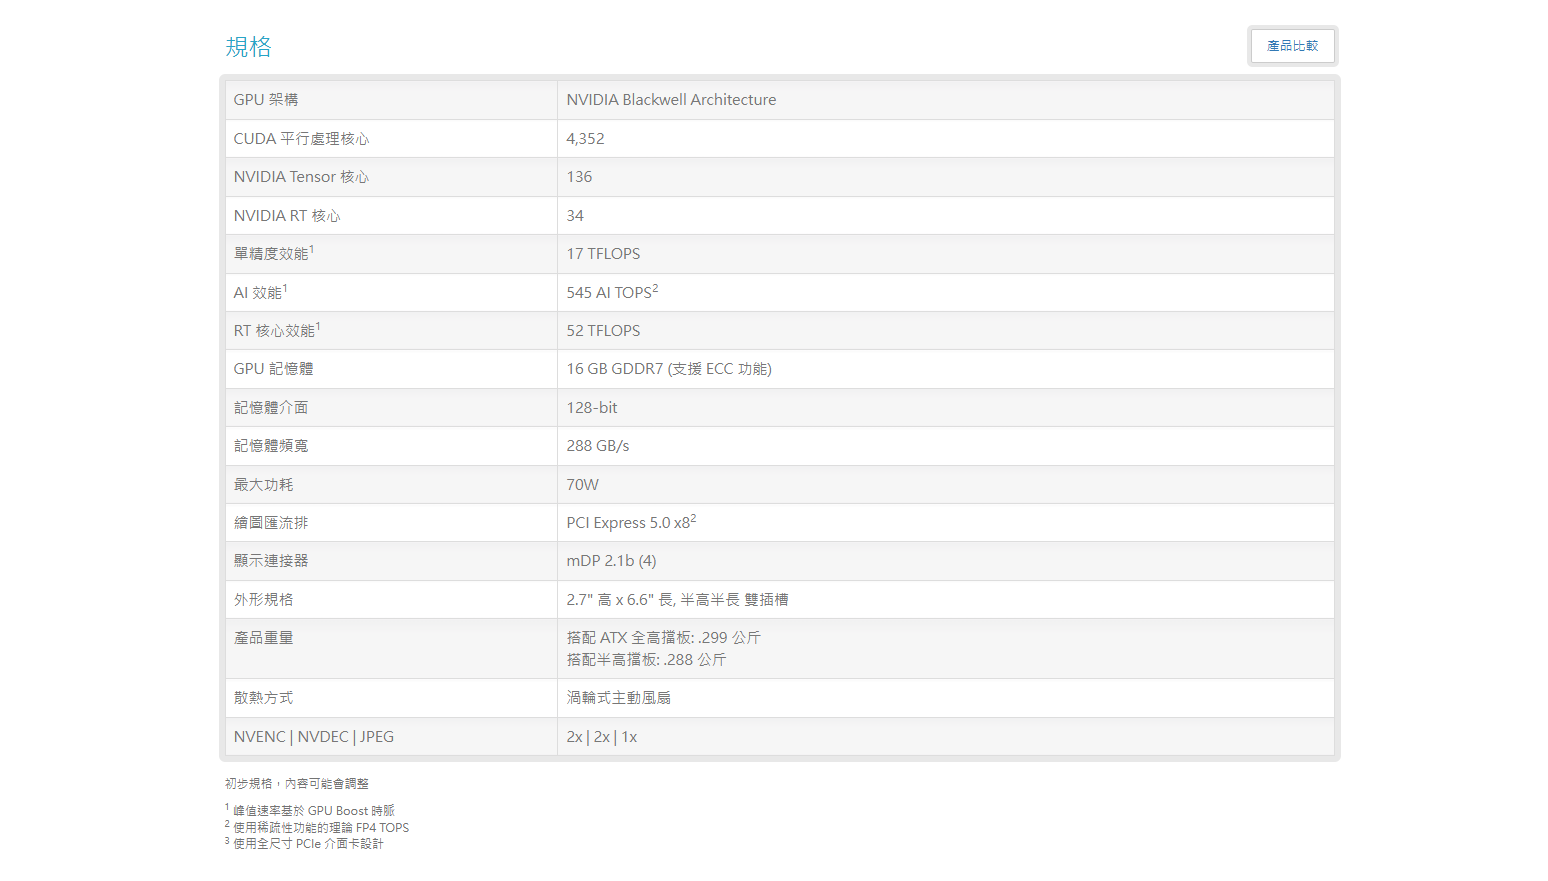The image size is (1548, 881).
Task: Click the 70W max power value
Action: pos(582,485)
